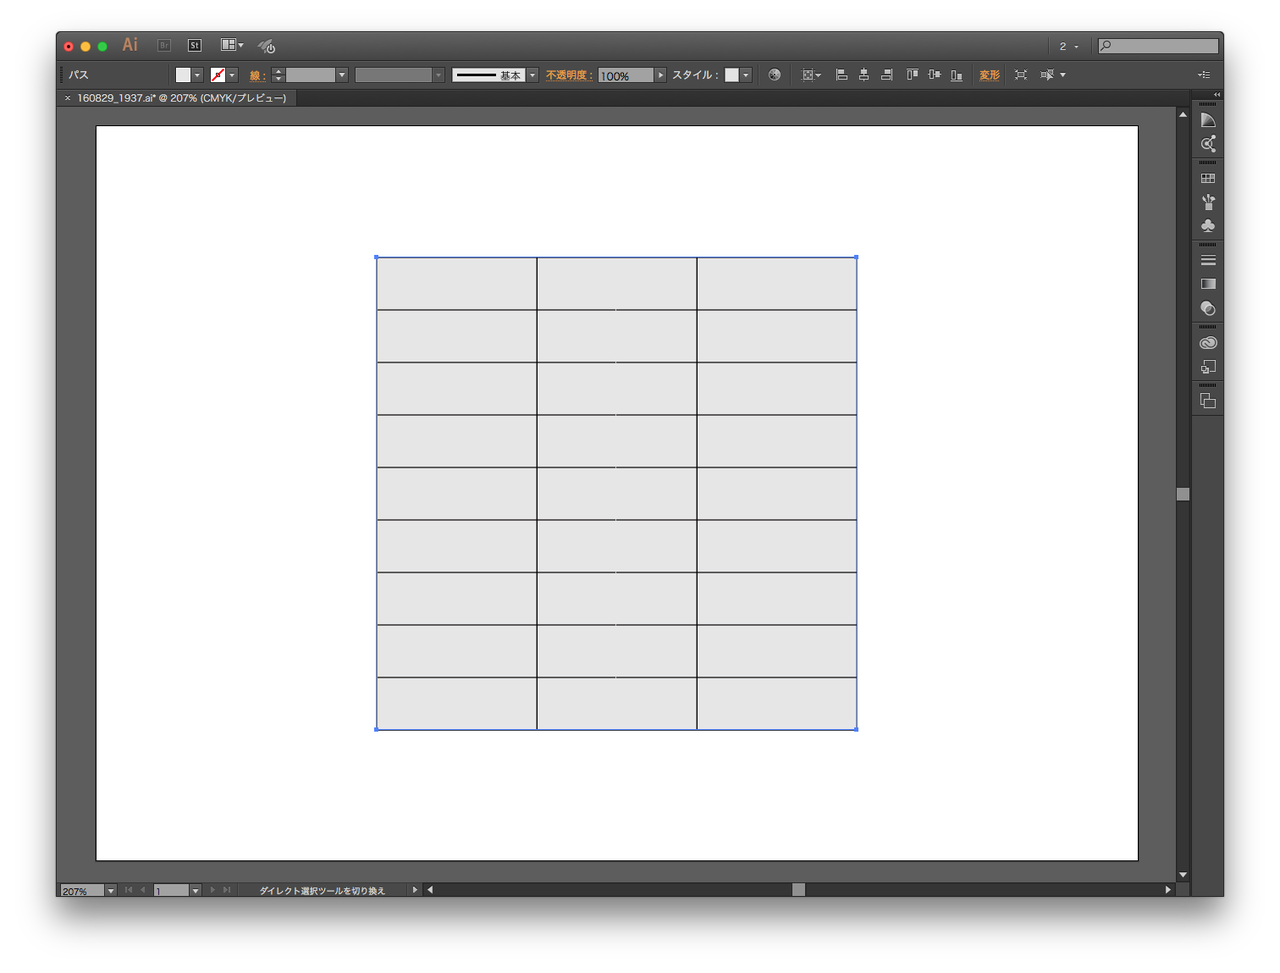Open the 線 (stroke) panel link
This screenshot has height=973, width=1280.
pyautogui.click(x=256, y=75)
